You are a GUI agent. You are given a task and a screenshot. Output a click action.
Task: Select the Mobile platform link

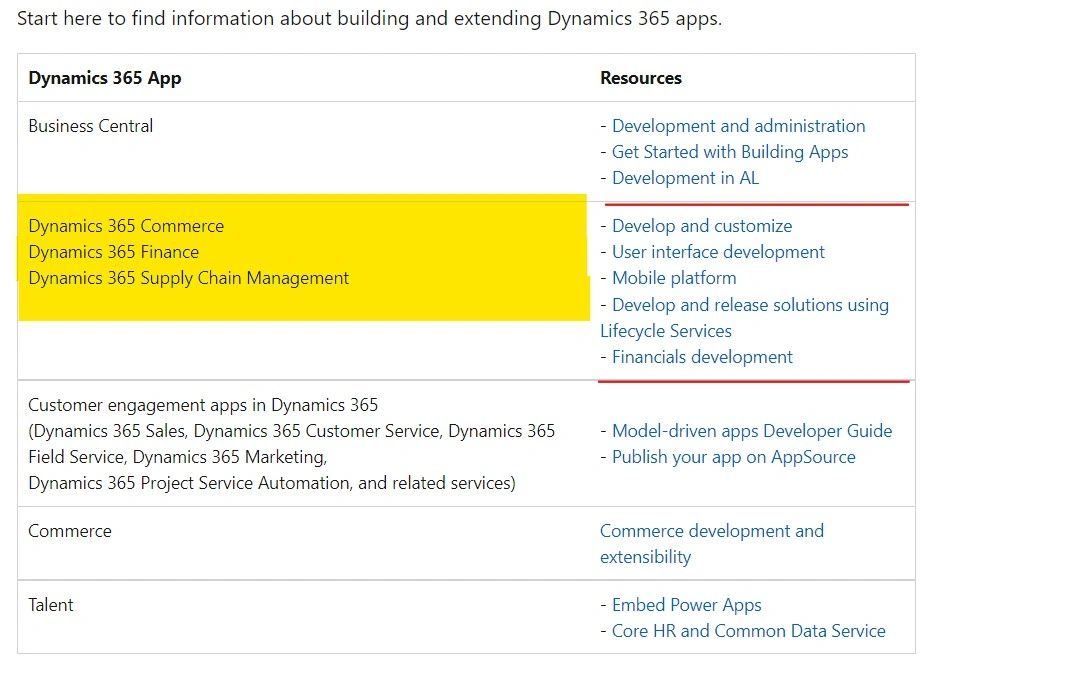pyautogui.click(x=673, y=278)
